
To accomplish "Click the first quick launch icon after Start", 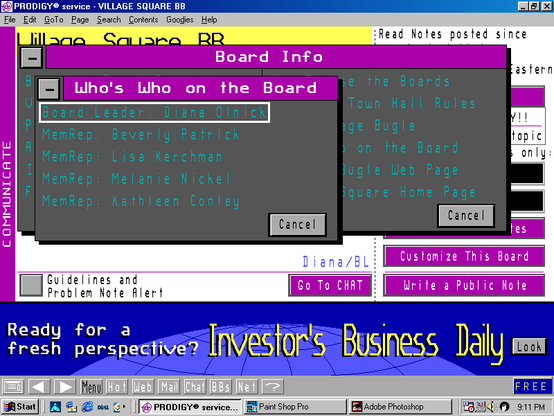I will (55, 407).
